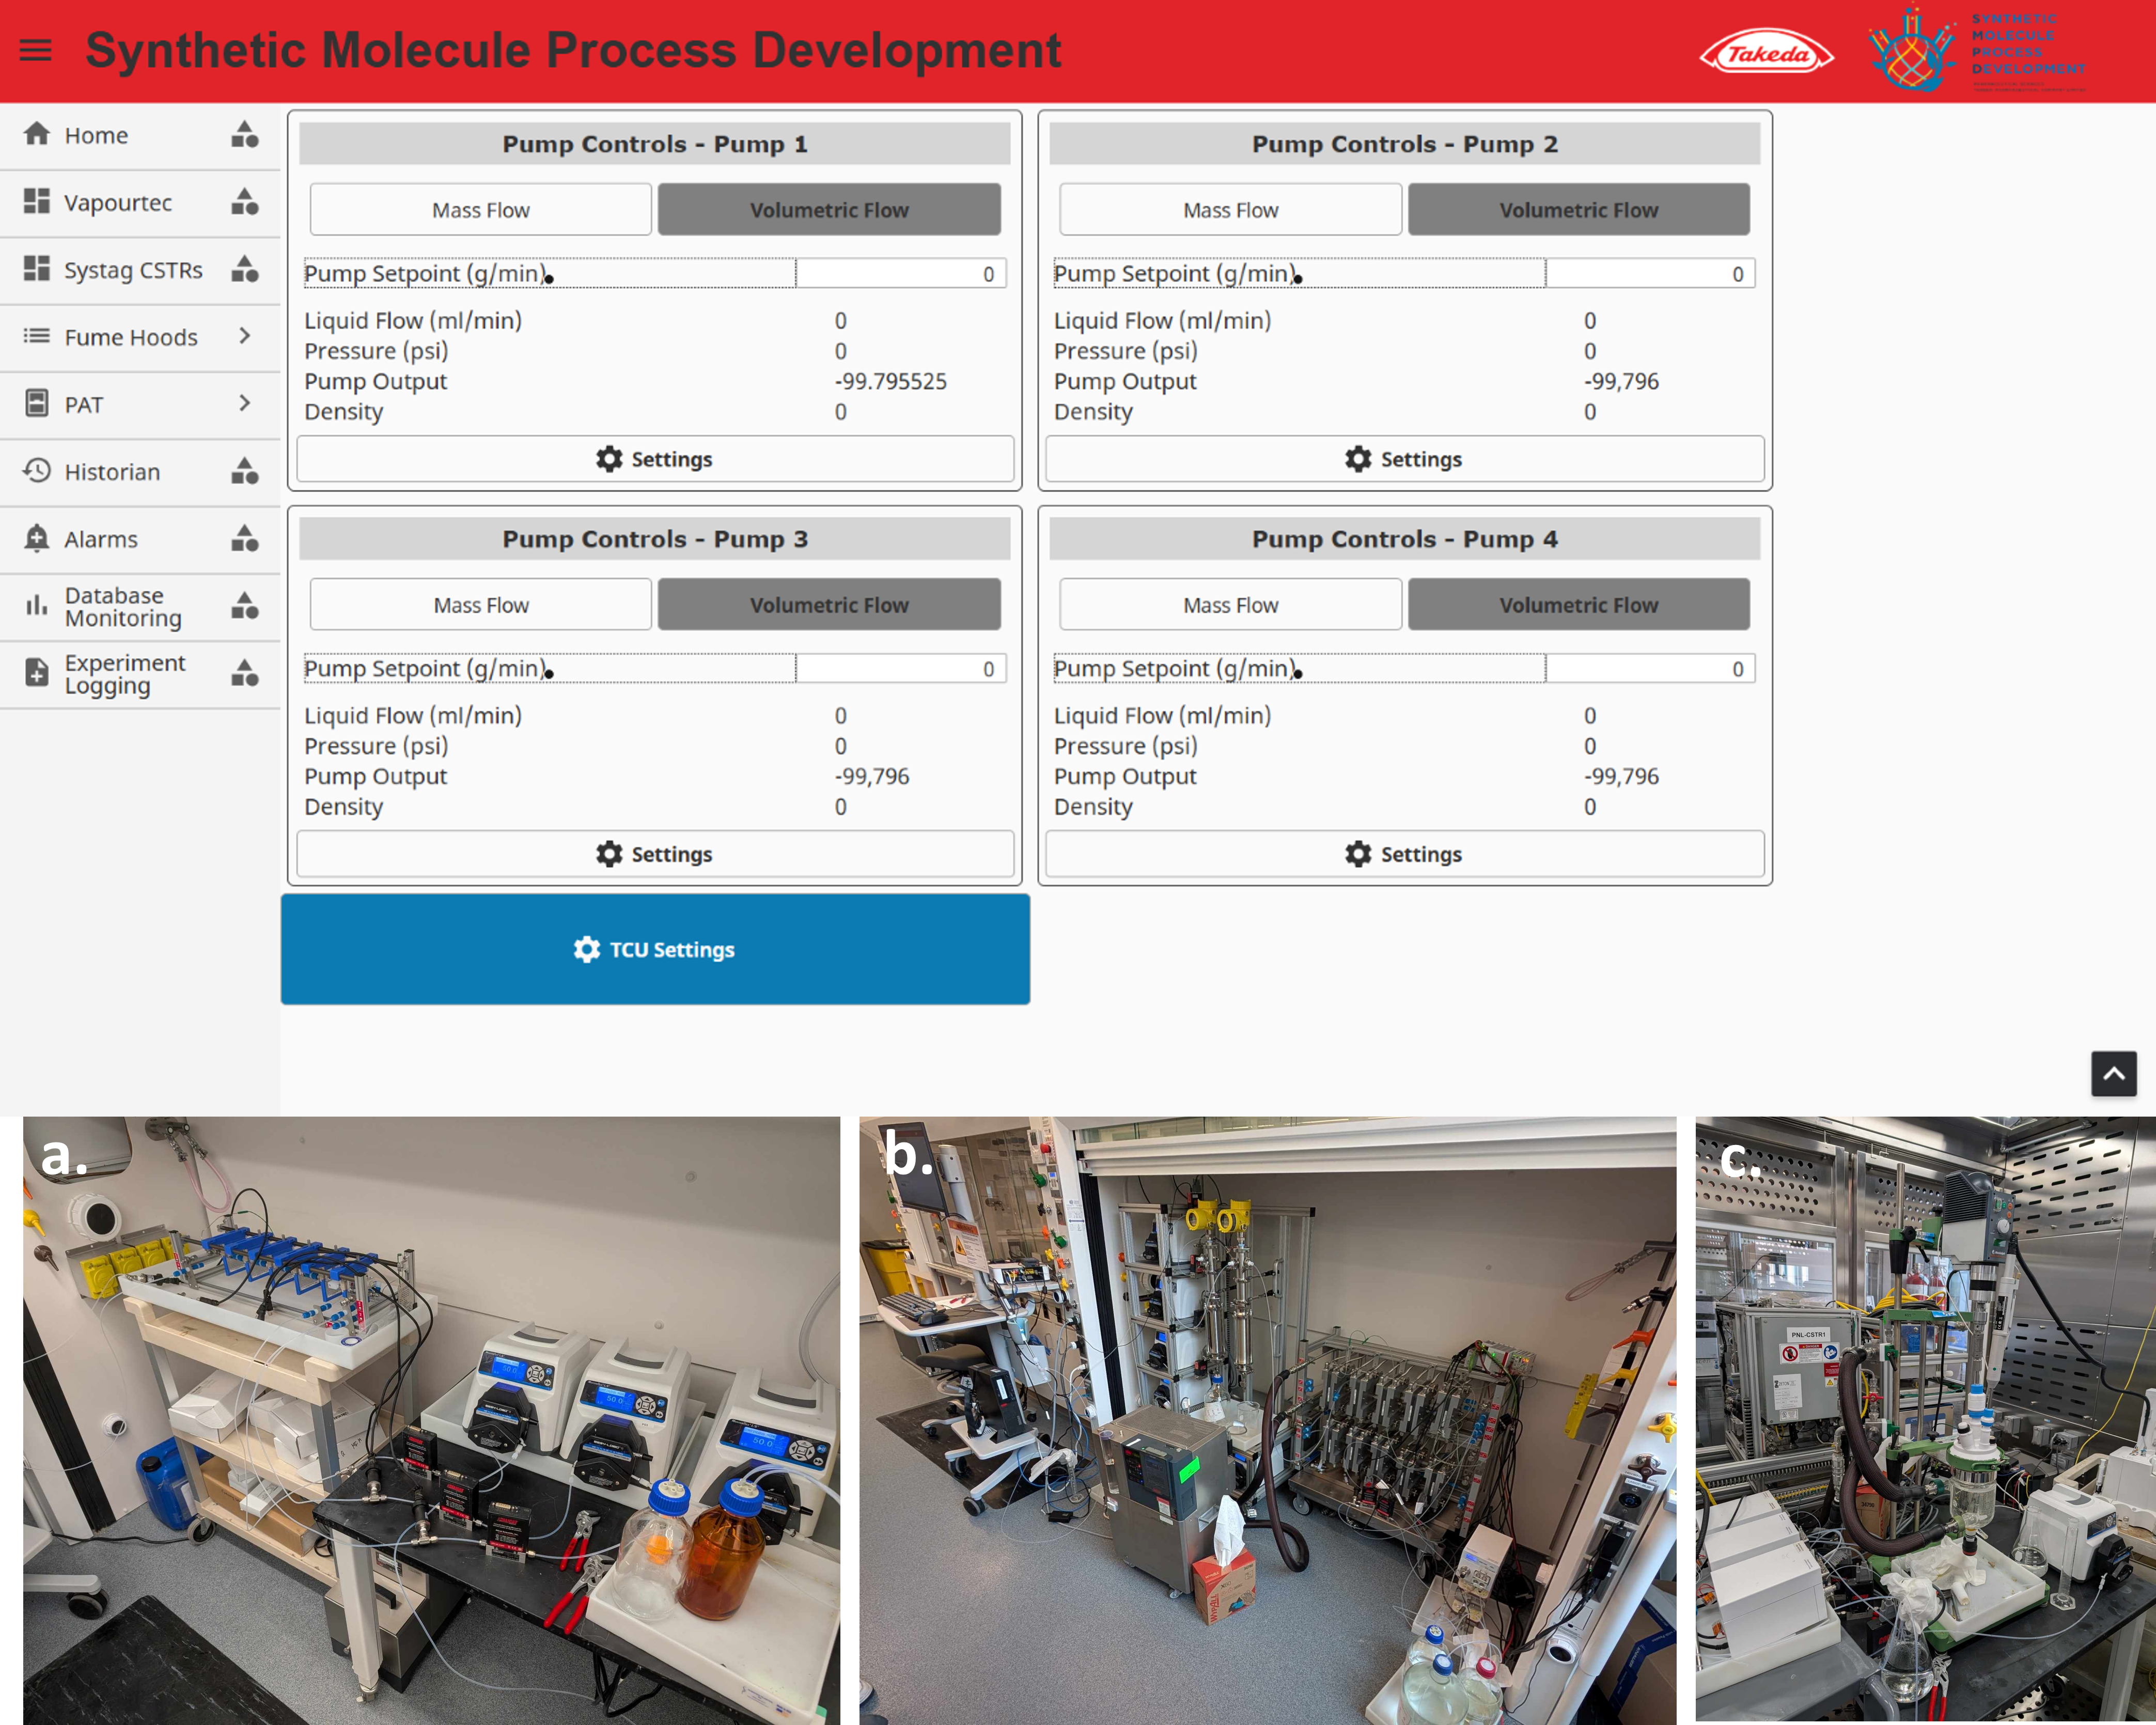2156x1725 pixels.
Task: Click the Database Monitoring bar chart icon
Action: (37, 606)
